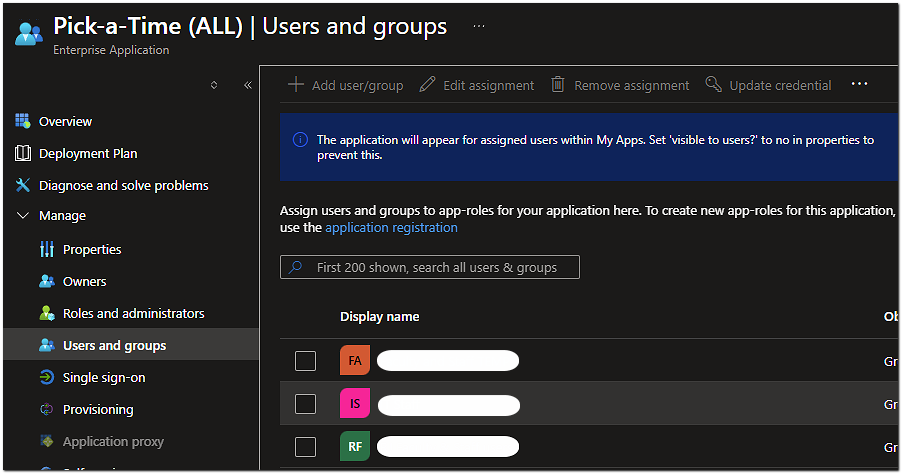Select the Properties sliders icon

pos(47,249)
